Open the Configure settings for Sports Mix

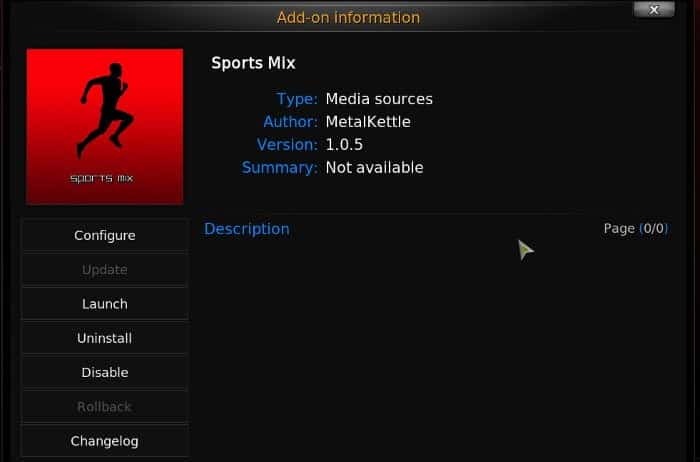(x=105, y=235)
